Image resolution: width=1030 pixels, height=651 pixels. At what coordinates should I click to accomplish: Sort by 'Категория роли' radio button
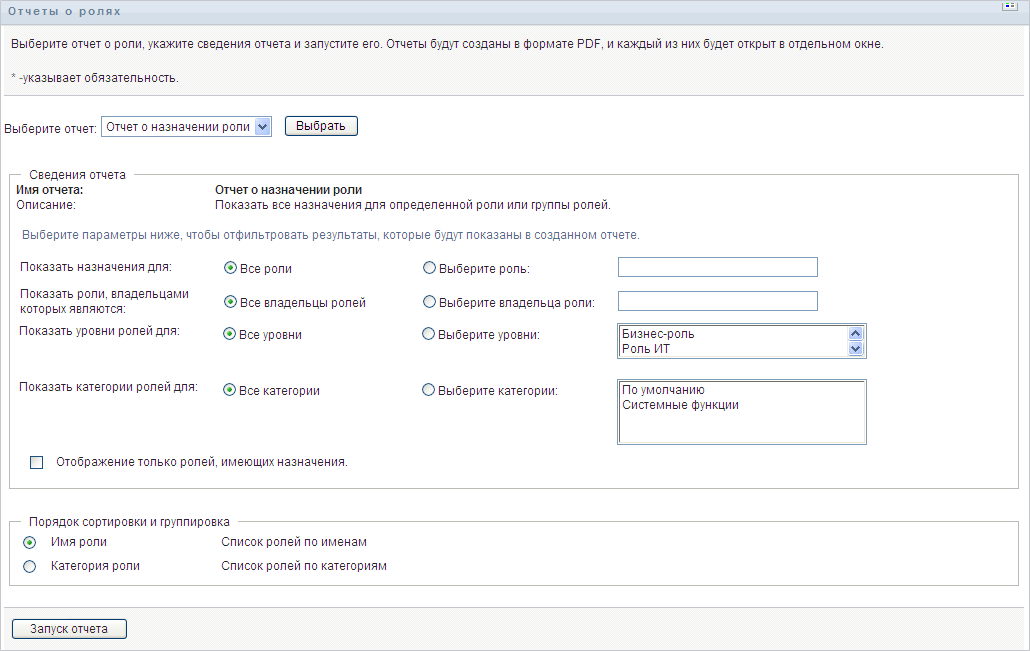(30, 566)
